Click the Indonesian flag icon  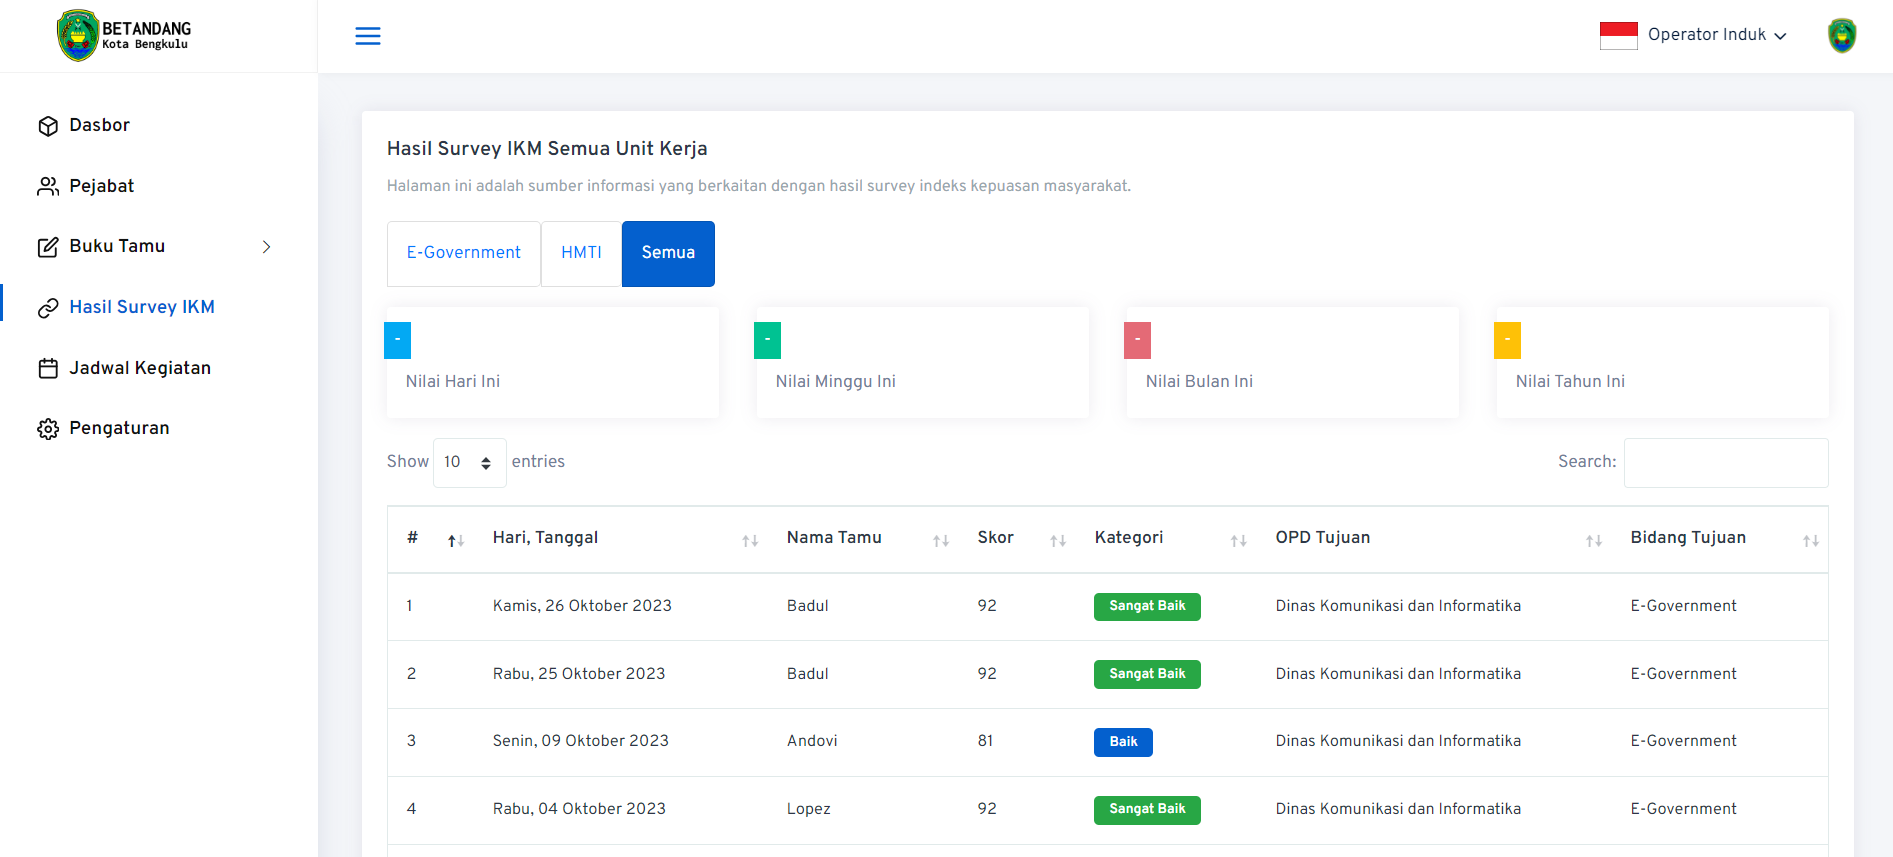[1618, 35]
